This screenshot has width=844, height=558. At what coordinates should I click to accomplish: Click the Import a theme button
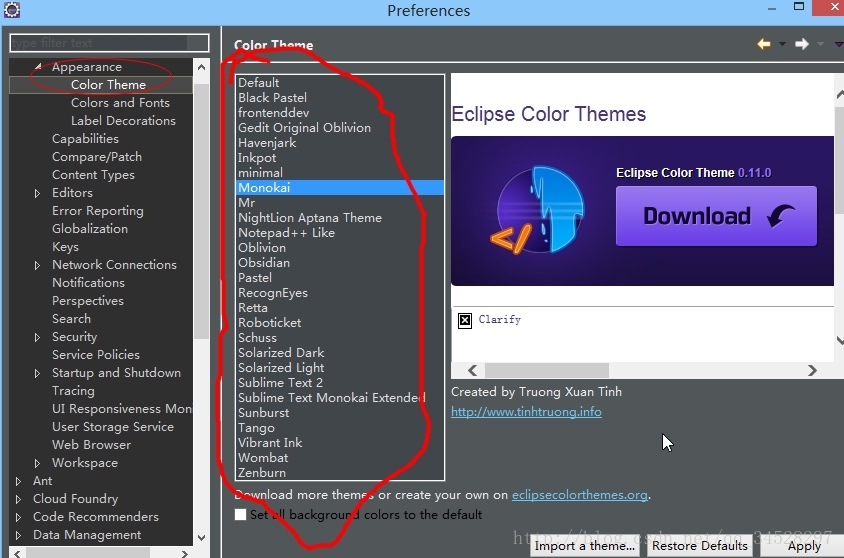tap(585, 546)
